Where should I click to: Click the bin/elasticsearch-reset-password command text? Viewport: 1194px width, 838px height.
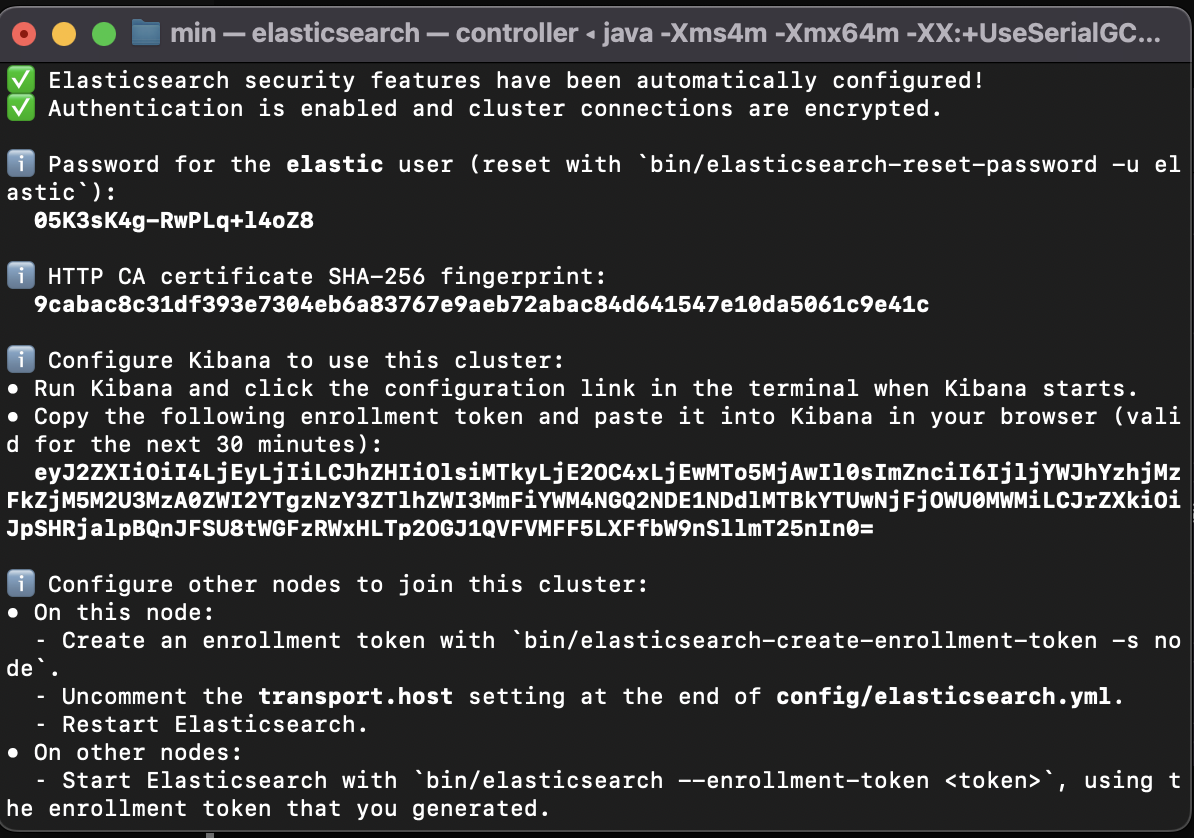873,164
